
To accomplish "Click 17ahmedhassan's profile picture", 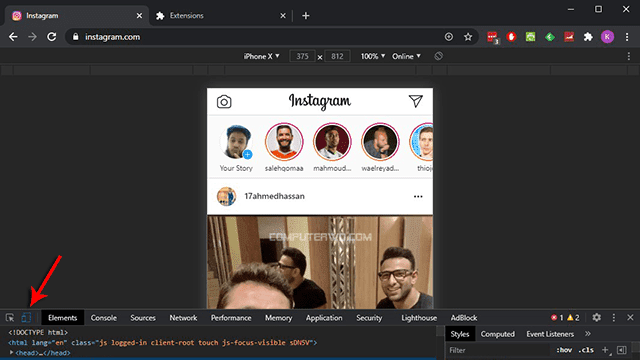I will pos(227,196).
